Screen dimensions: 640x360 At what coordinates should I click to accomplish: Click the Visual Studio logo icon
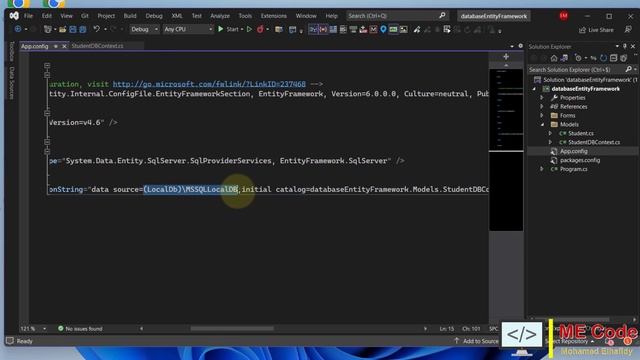click(x=14, y=16)
